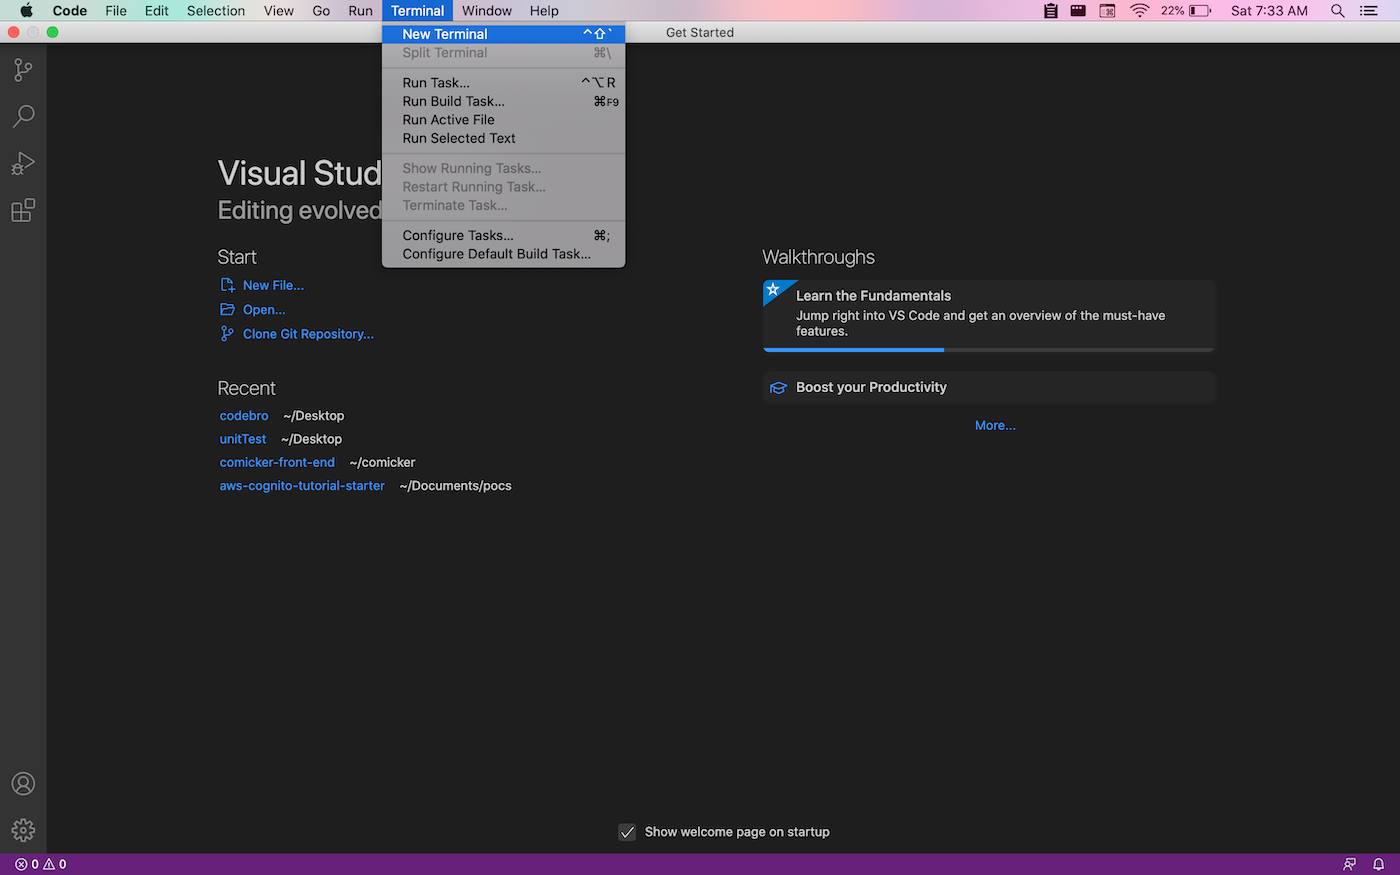Open Boost your Productivity walkthrough
1400x875 pixels.
coord(988,388)
